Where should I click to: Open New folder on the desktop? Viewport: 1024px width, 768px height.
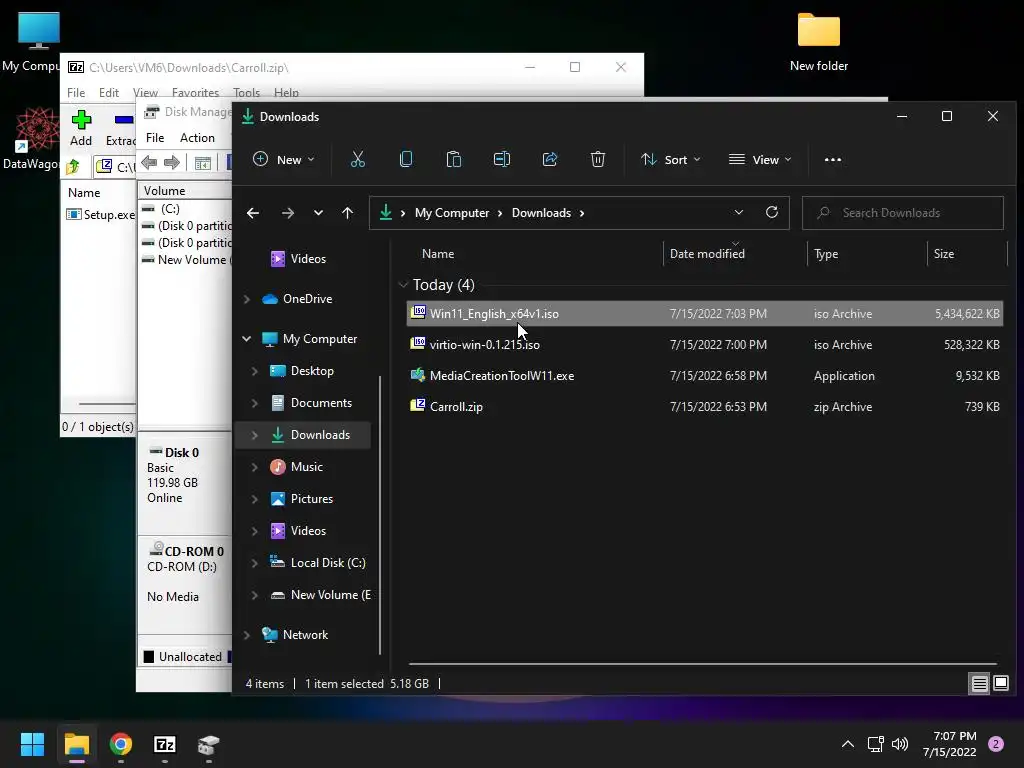819,41
